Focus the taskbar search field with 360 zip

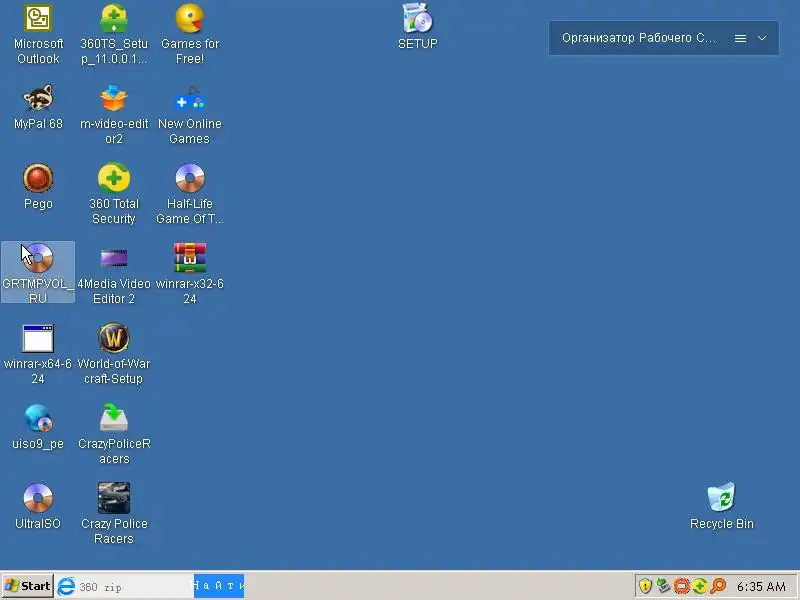coord(135,587)
